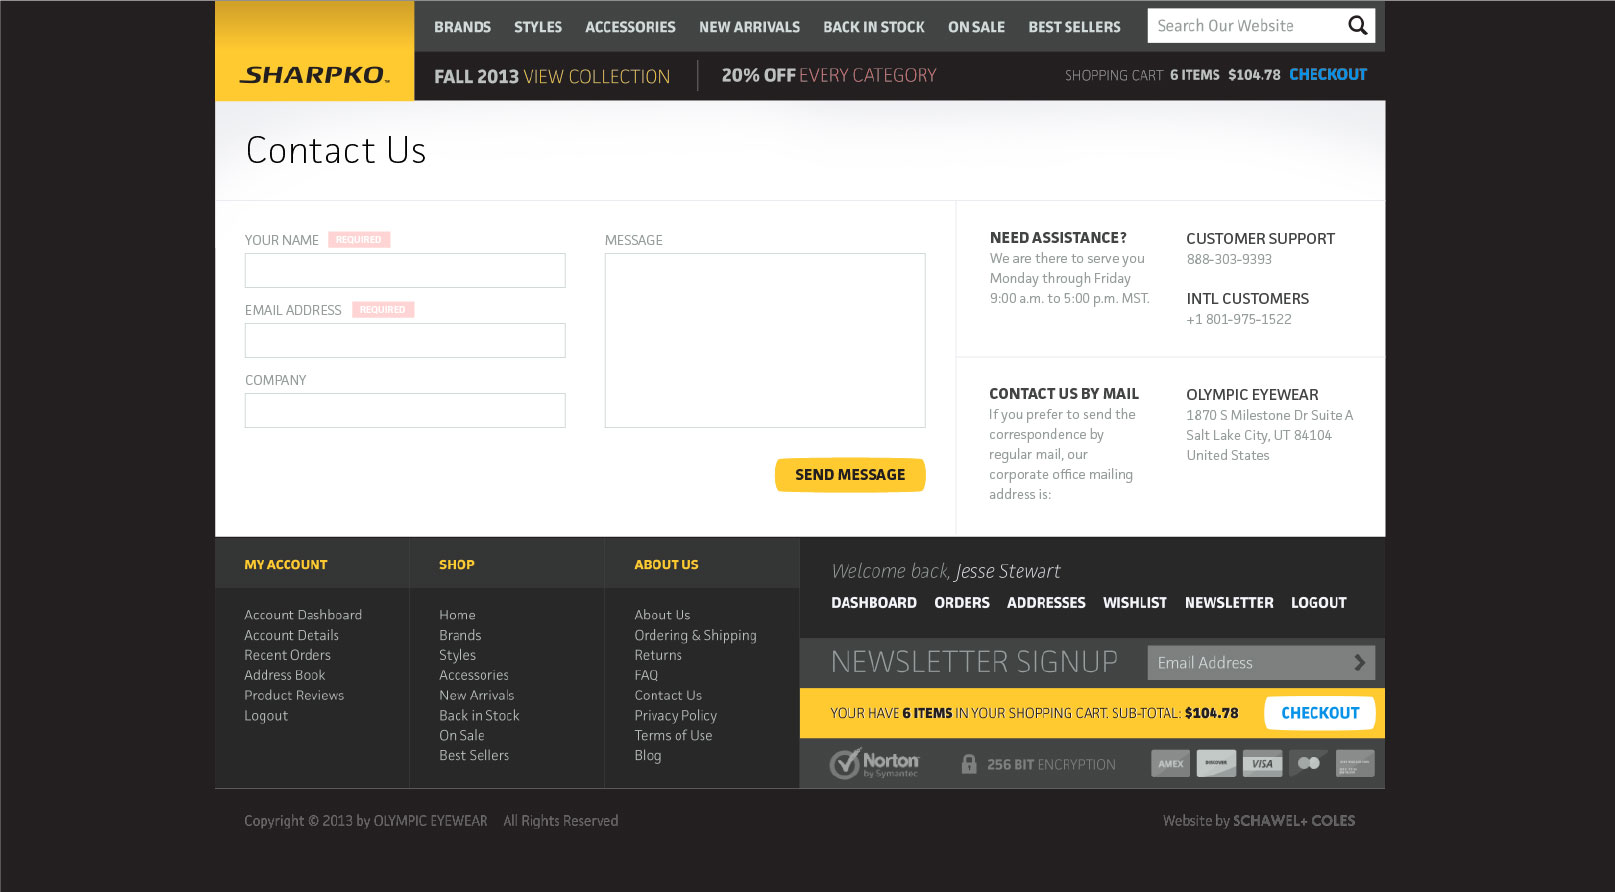Click the search magnifier icon

click(x=1357, y=26)
